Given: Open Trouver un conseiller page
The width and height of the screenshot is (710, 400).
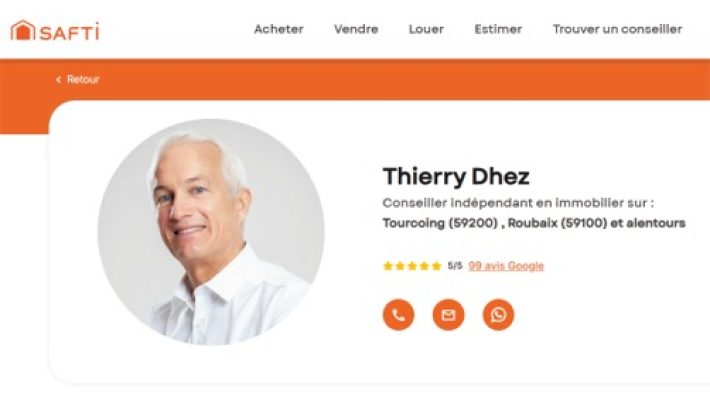Looking at the screenshot, I should (617, 29).
